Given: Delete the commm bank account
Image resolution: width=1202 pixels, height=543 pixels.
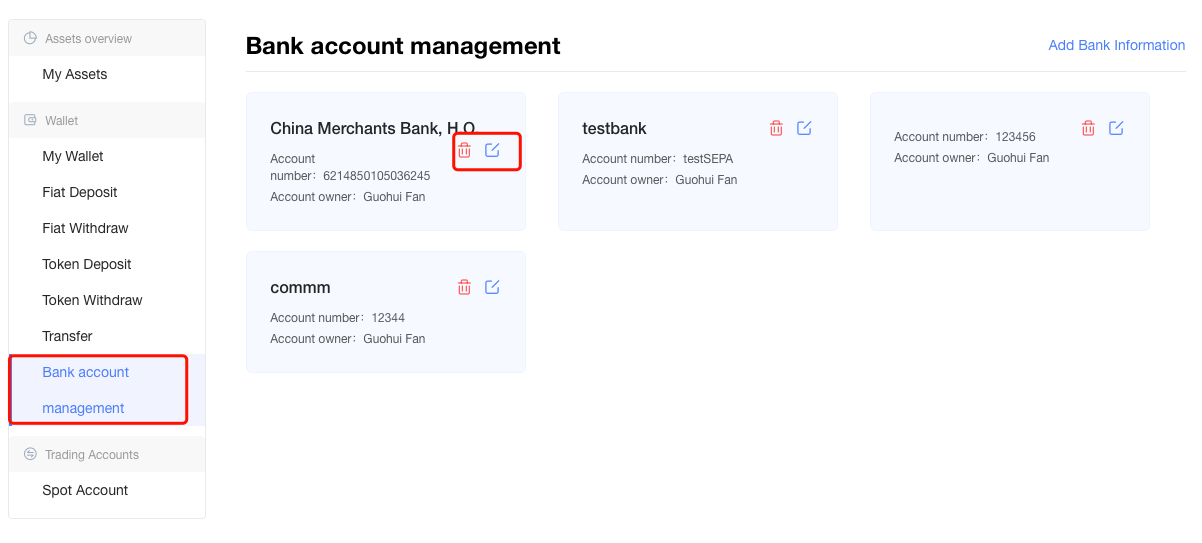Looking at the screenshot, I should tap(464, 287).
